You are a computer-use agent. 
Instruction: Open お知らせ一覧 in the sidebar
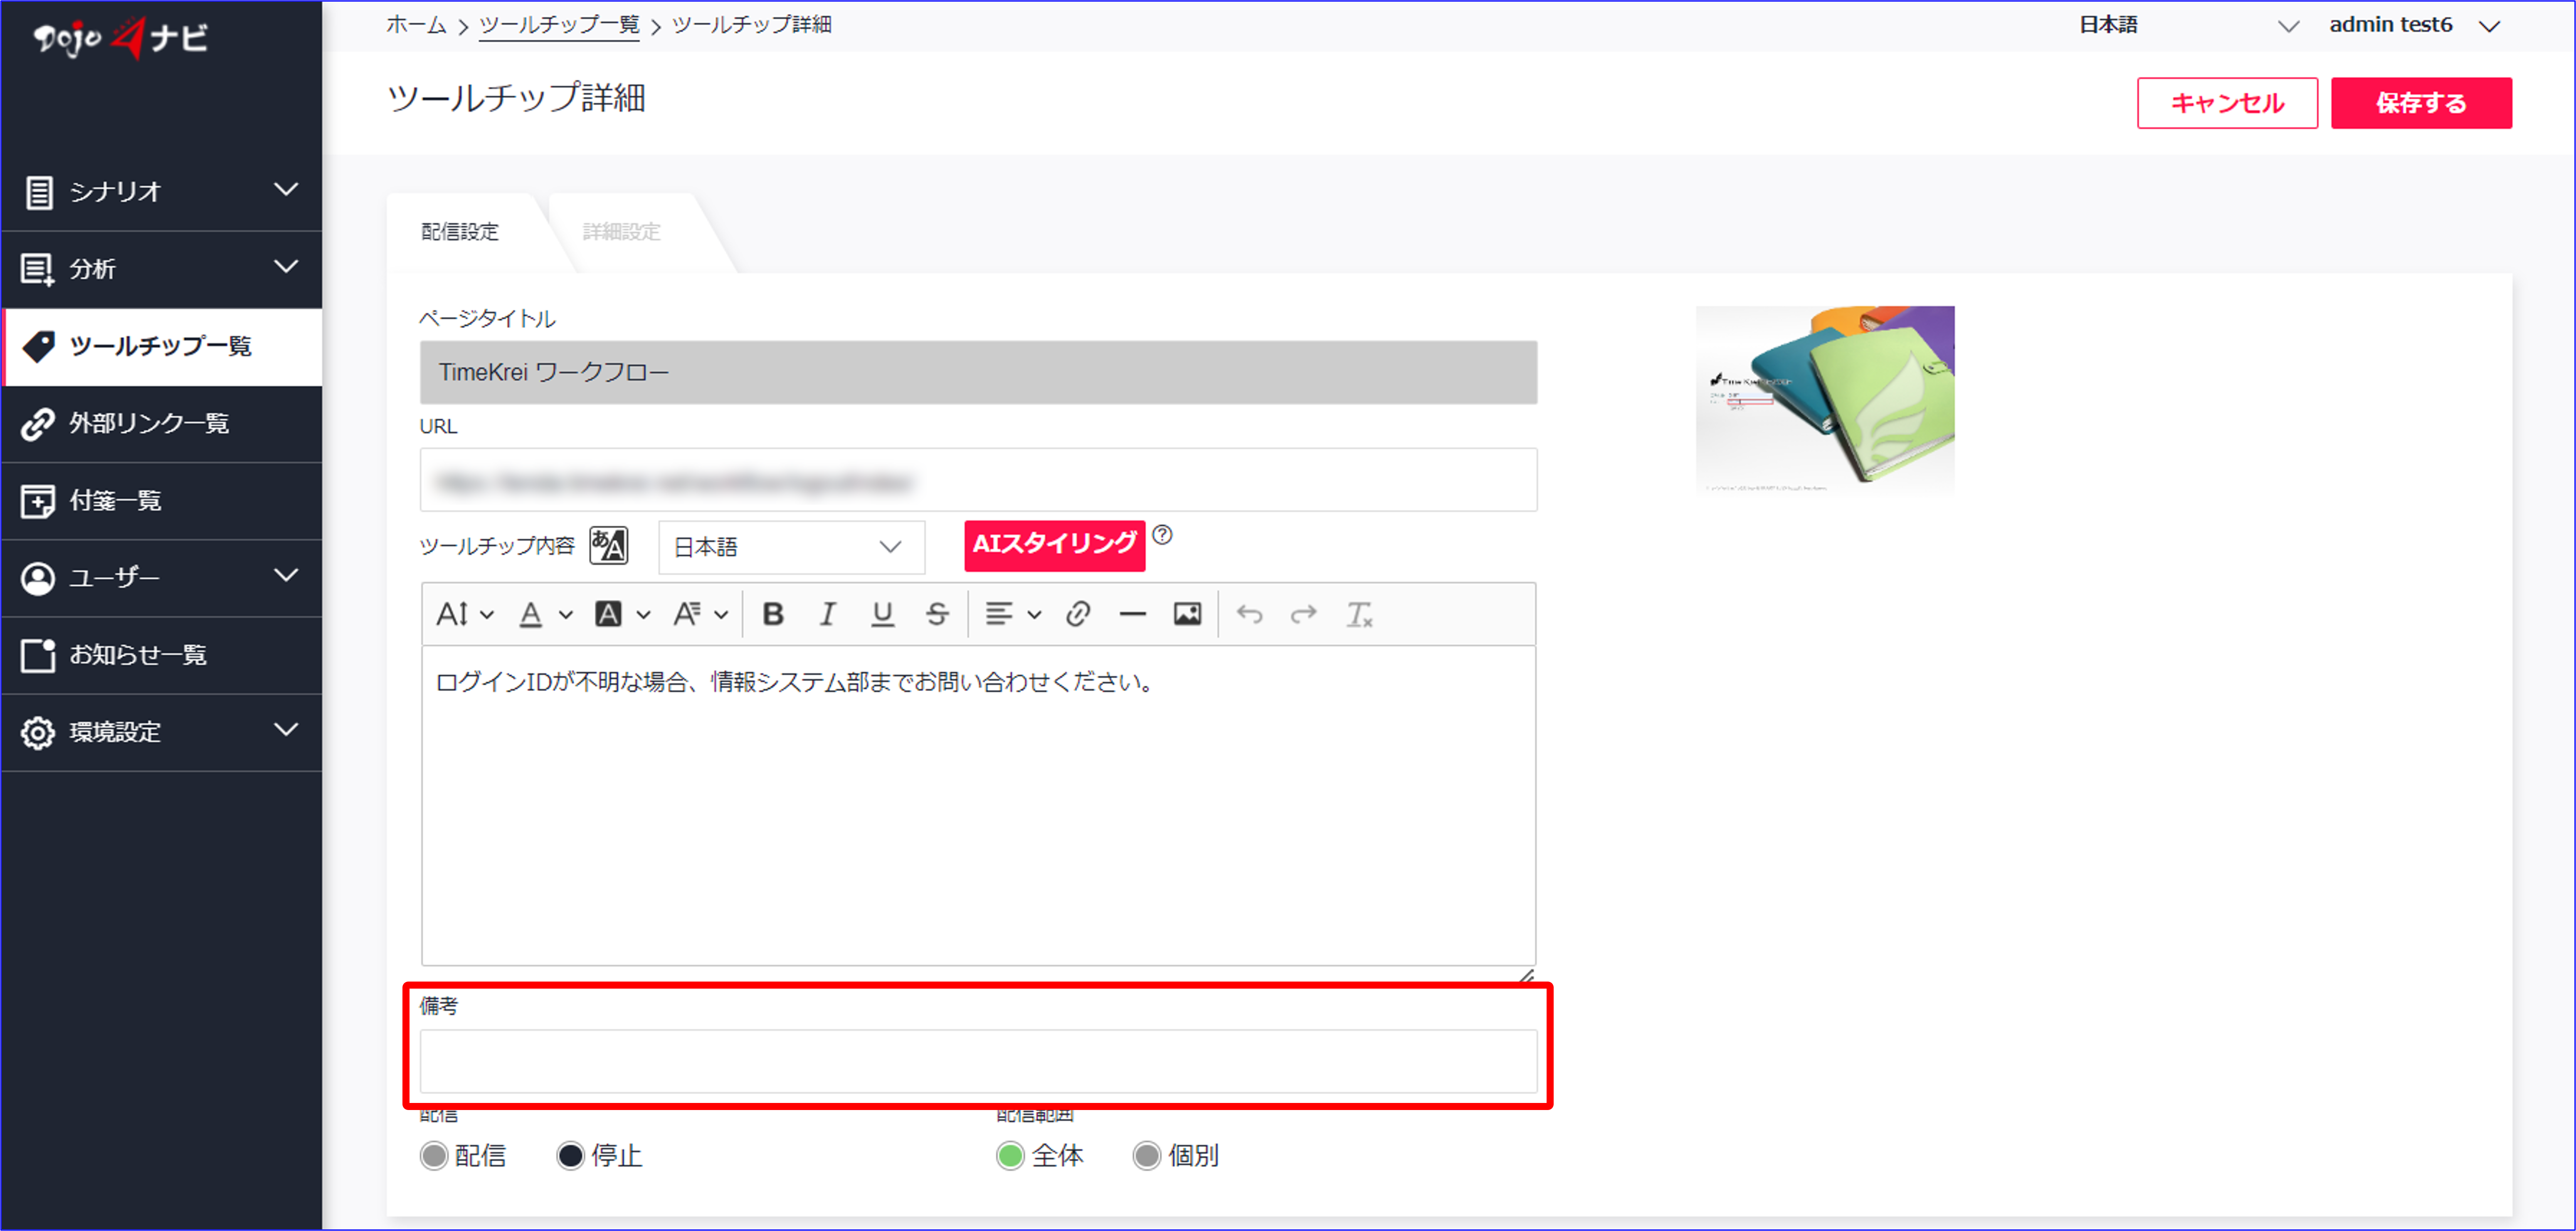[x=162, y=655]
